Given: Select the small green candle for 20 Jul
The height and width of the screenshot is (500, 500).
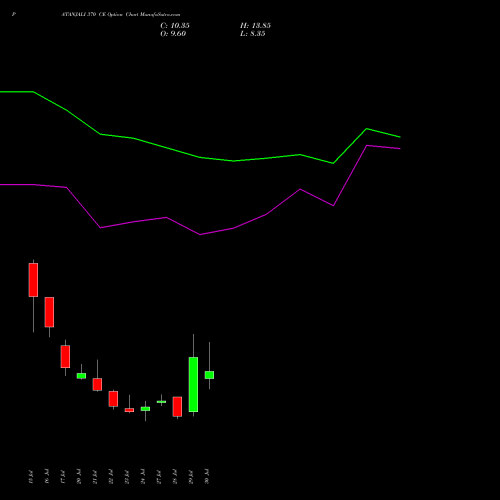Looking at the screenshot, I should point(81,376).
